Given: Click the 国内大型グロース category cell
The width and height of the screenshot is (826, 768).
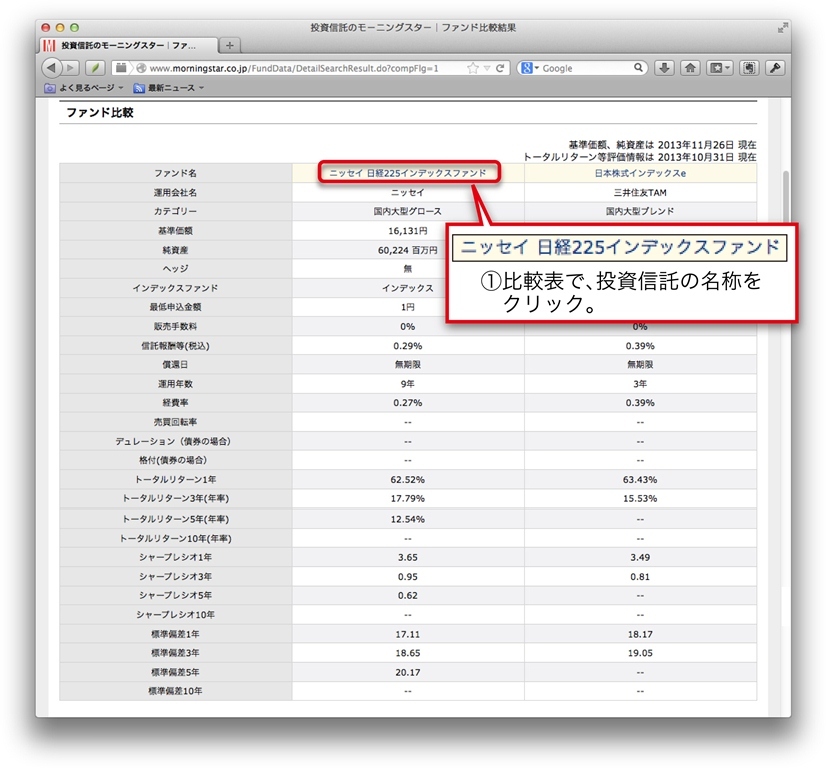Looking at the screenshot, I should click(408, 211).
